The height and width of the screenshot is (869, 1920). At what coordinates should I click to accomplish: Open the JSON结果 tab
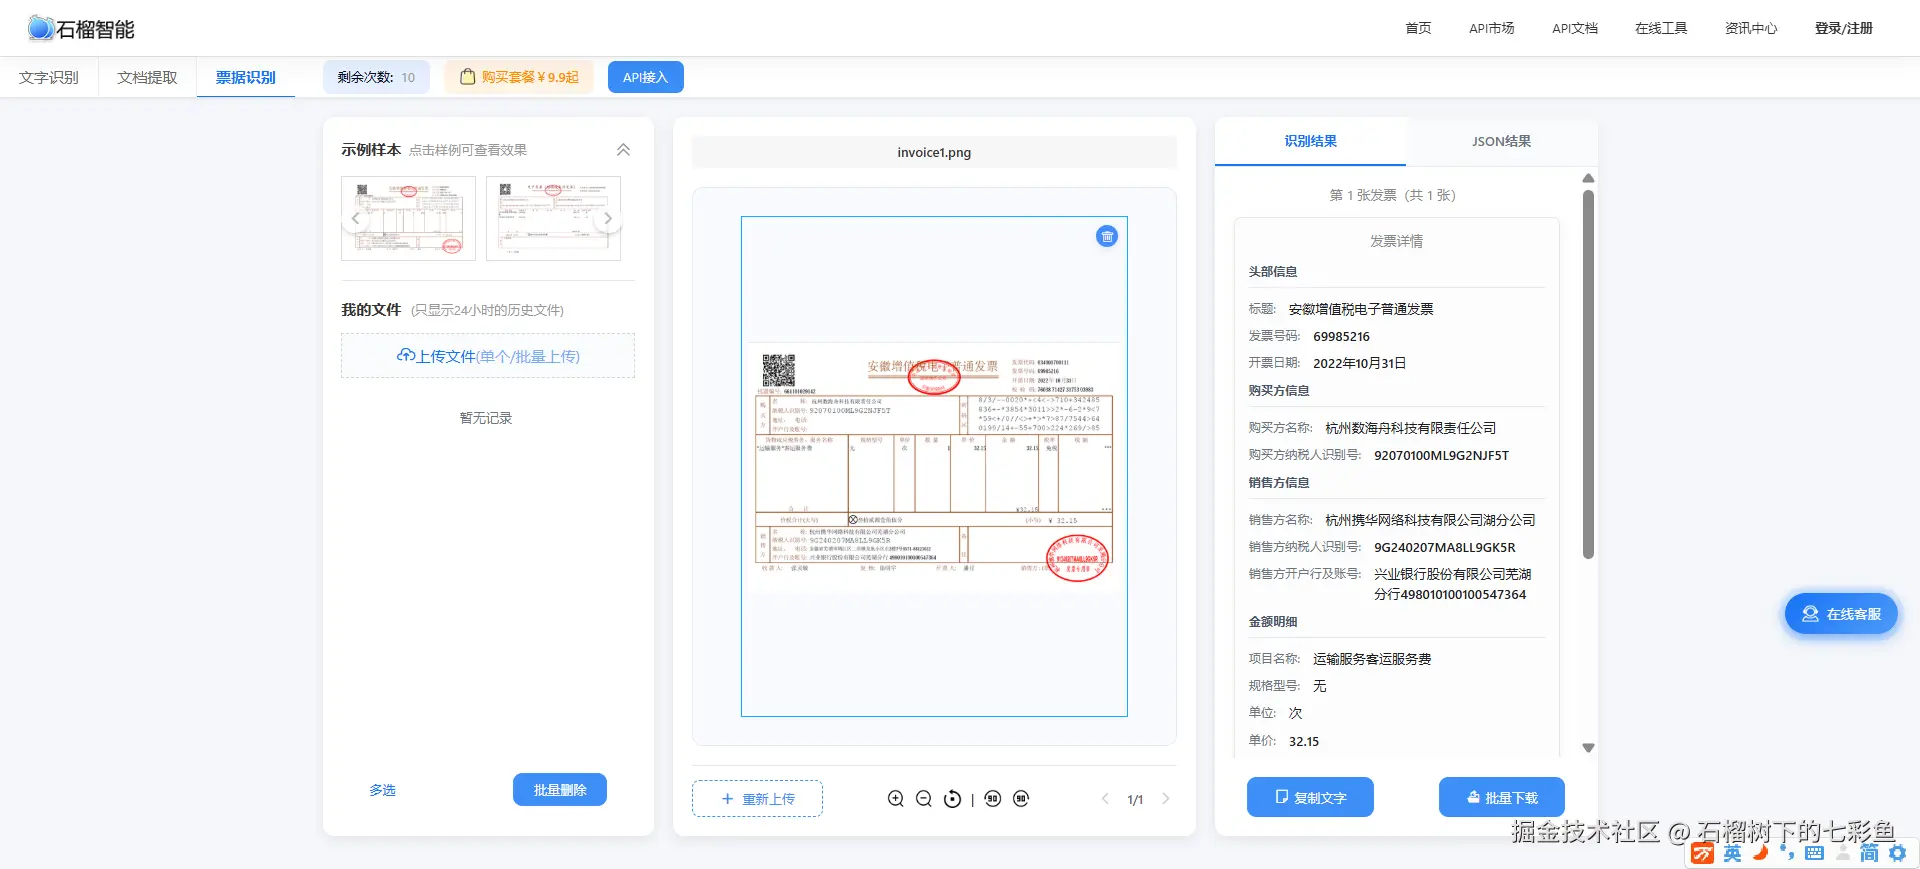[x=1501, y=141]
